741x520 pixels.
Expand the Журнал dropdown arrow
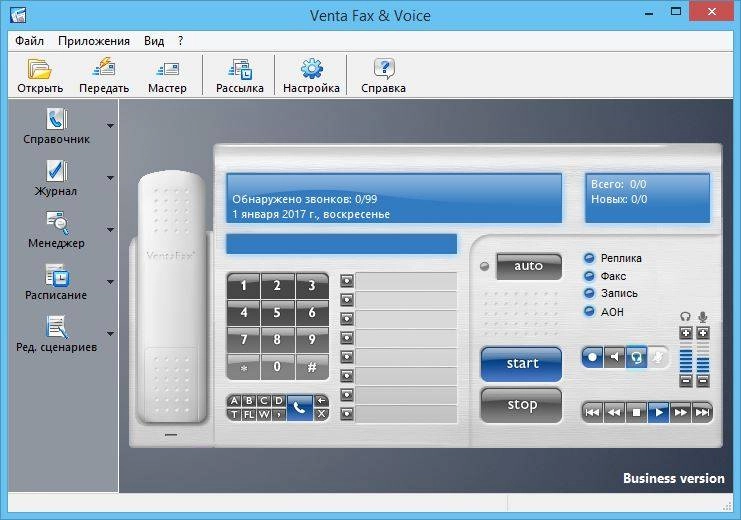(x=110, y=178)
